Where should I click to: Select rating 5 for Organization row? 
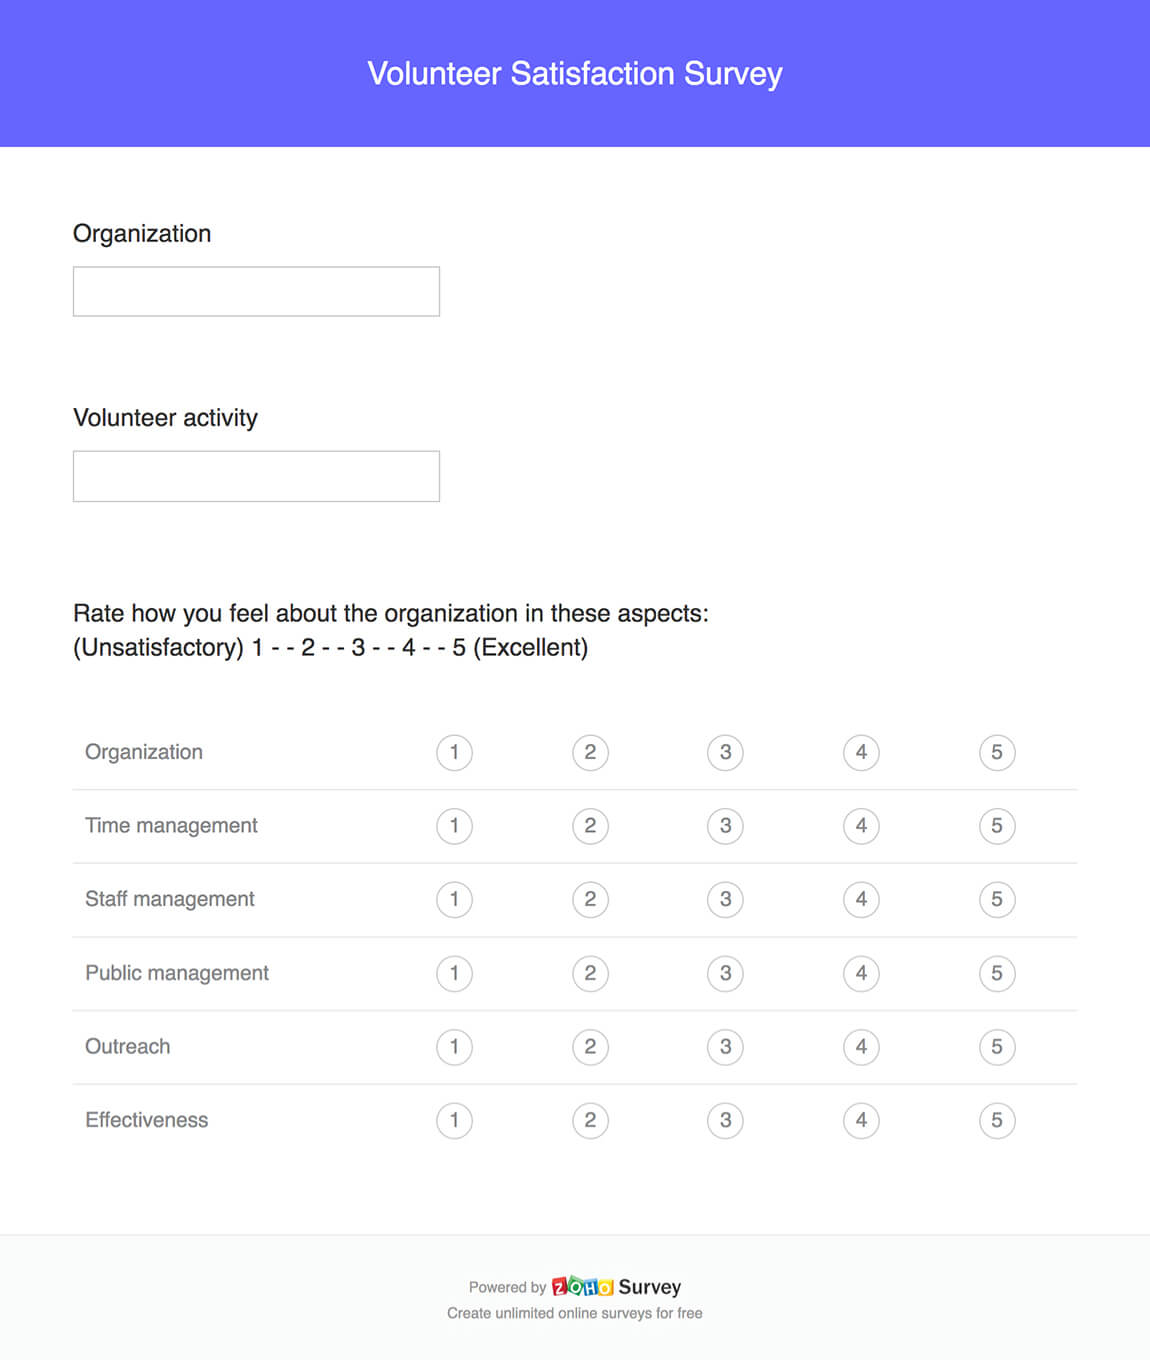[x=997, y=752]
